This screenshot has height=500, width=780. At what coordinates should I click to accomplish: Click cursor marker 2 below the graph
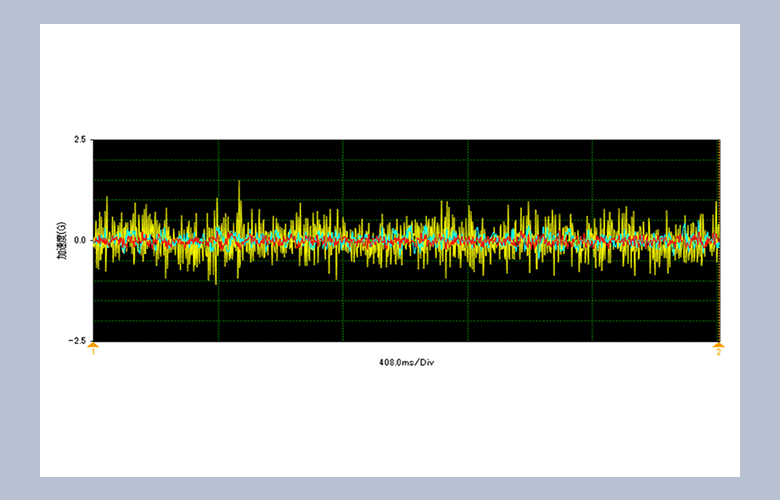(x=718, y=349)
